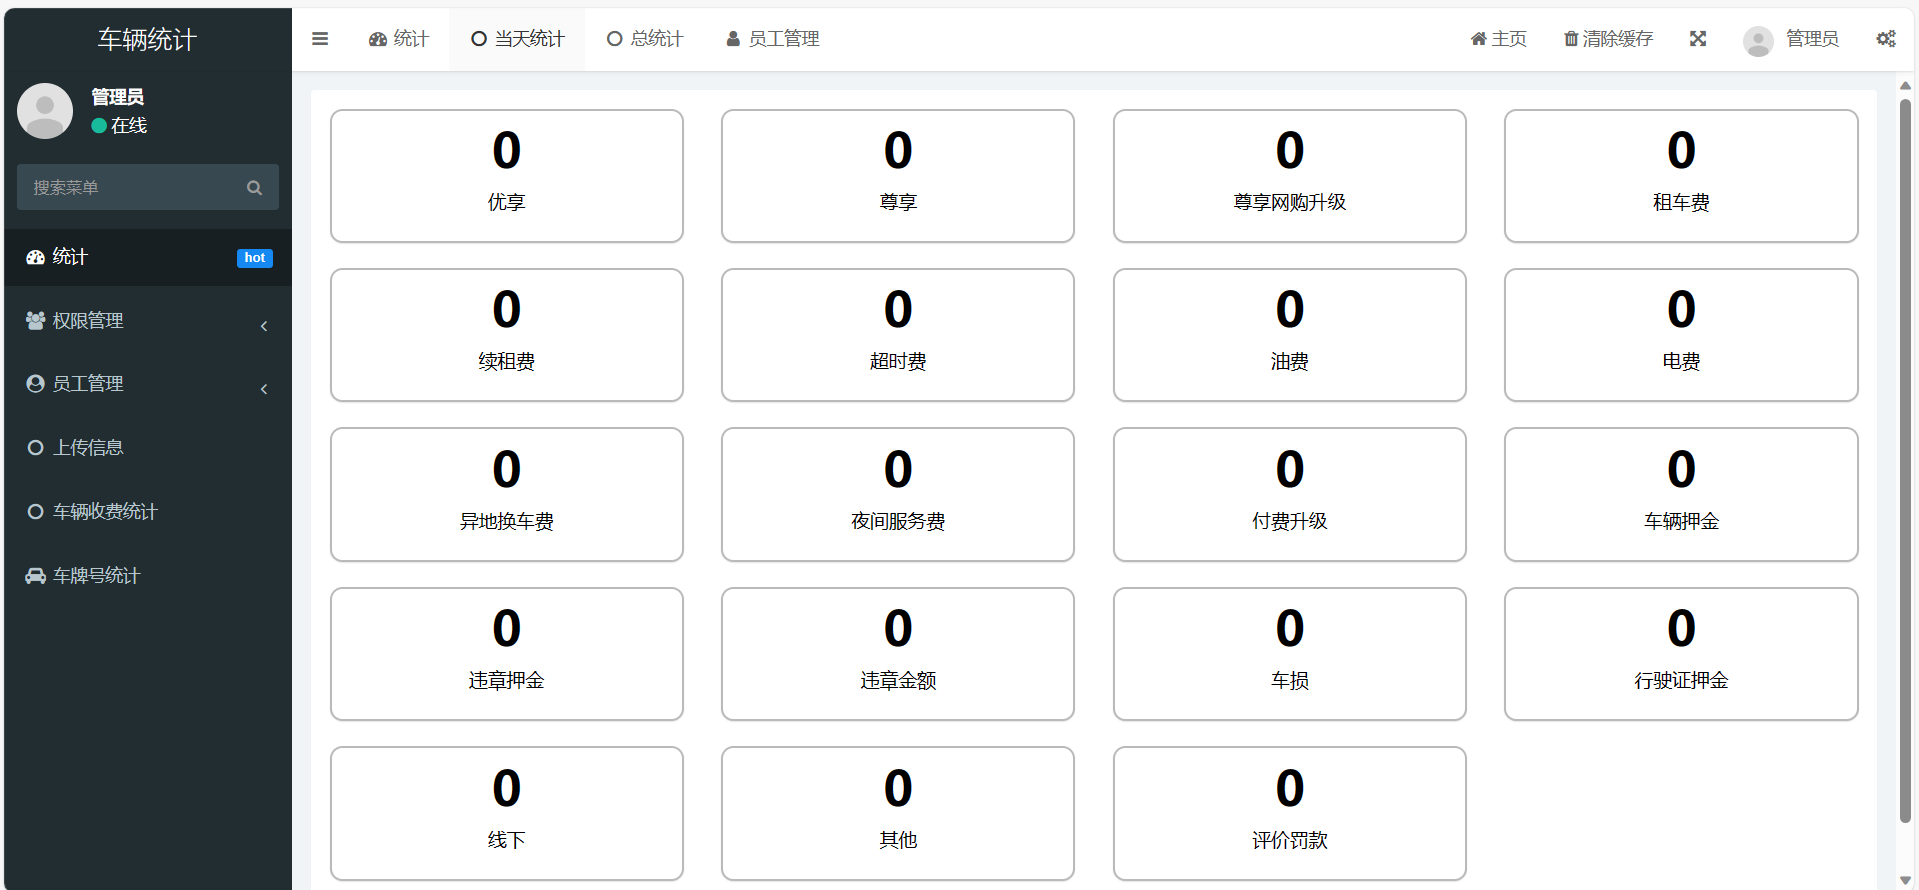Screen dimensions: 1919x890
Task: Click the fullscreen expand icon
Action: tap(1698, 39)
